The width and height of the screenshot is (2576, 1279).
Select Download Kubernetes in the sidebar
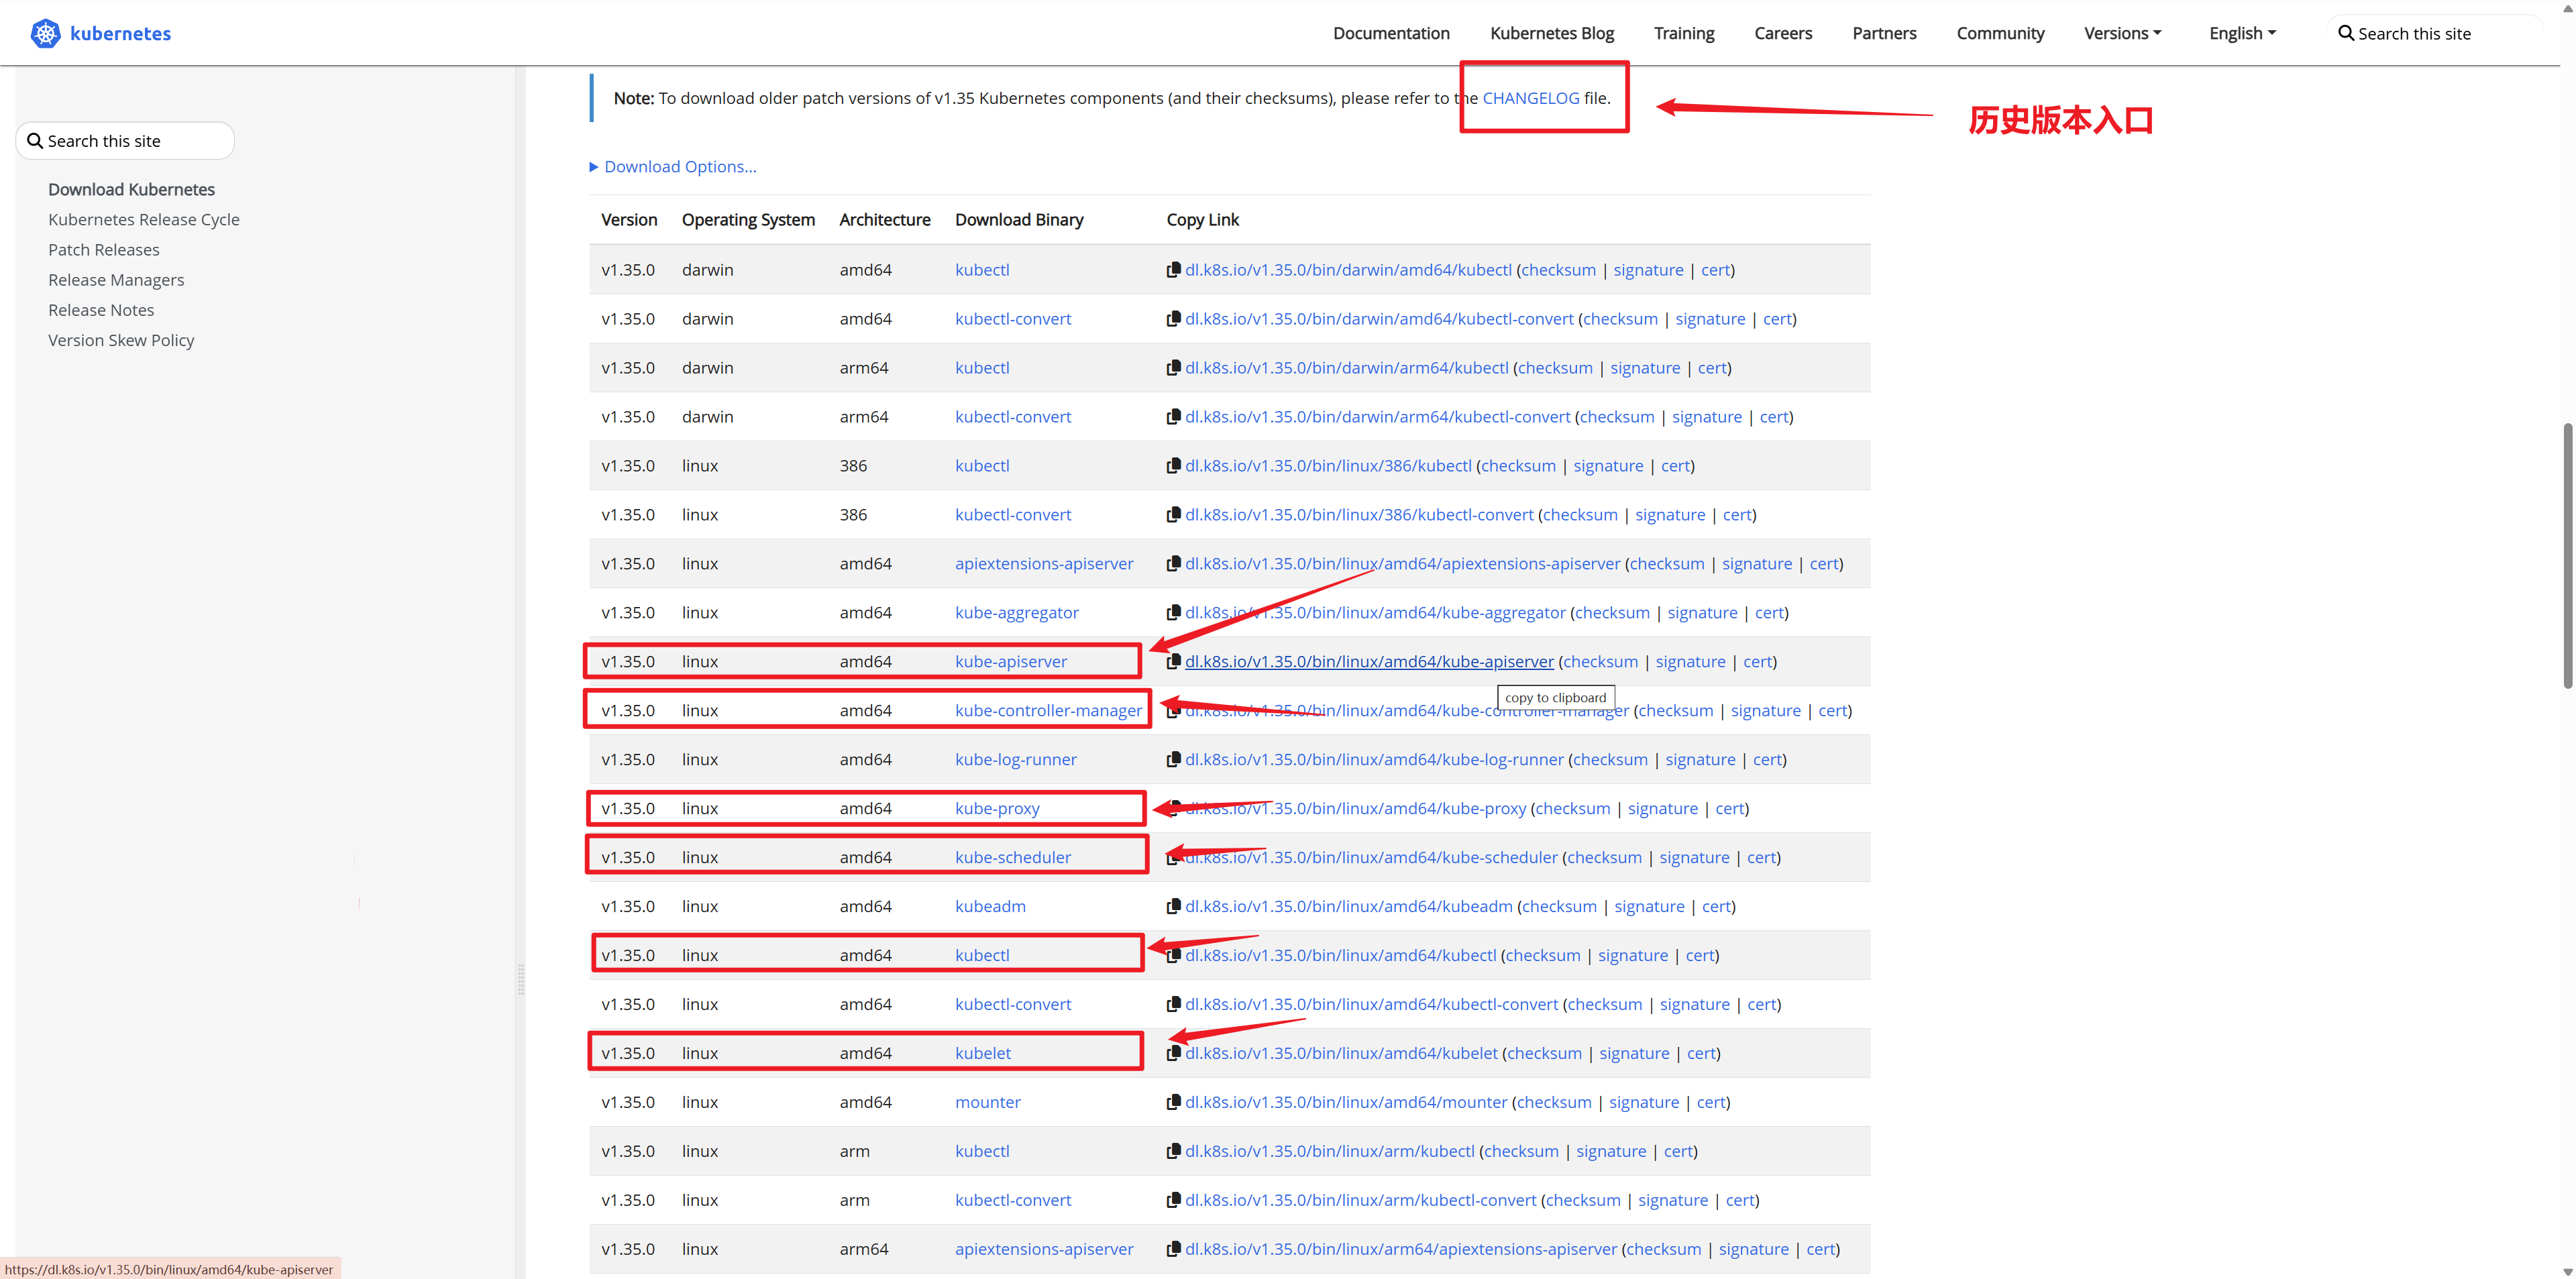(131, 190)
